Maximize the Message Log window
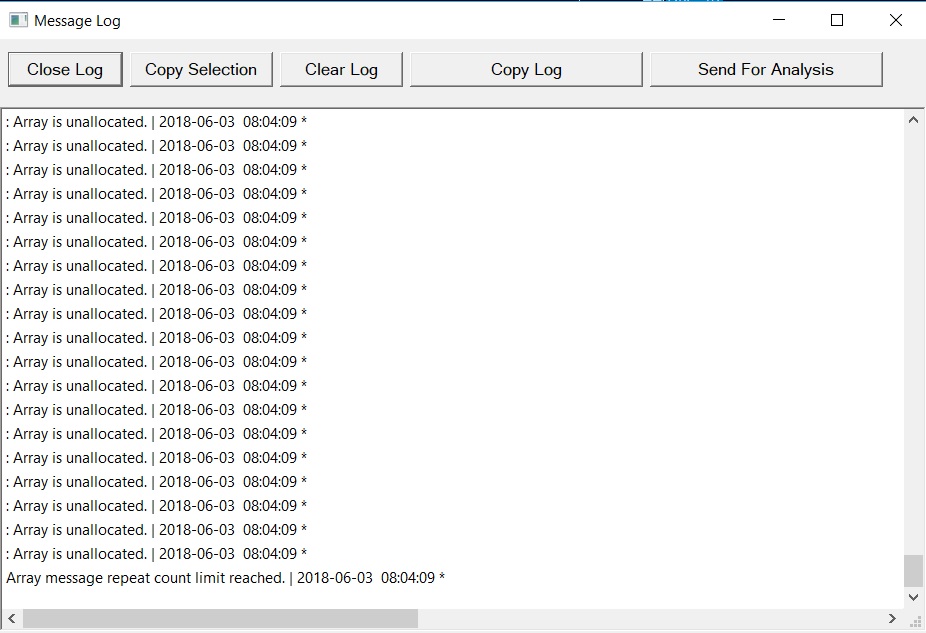926x633 pixels. [837, 20]
